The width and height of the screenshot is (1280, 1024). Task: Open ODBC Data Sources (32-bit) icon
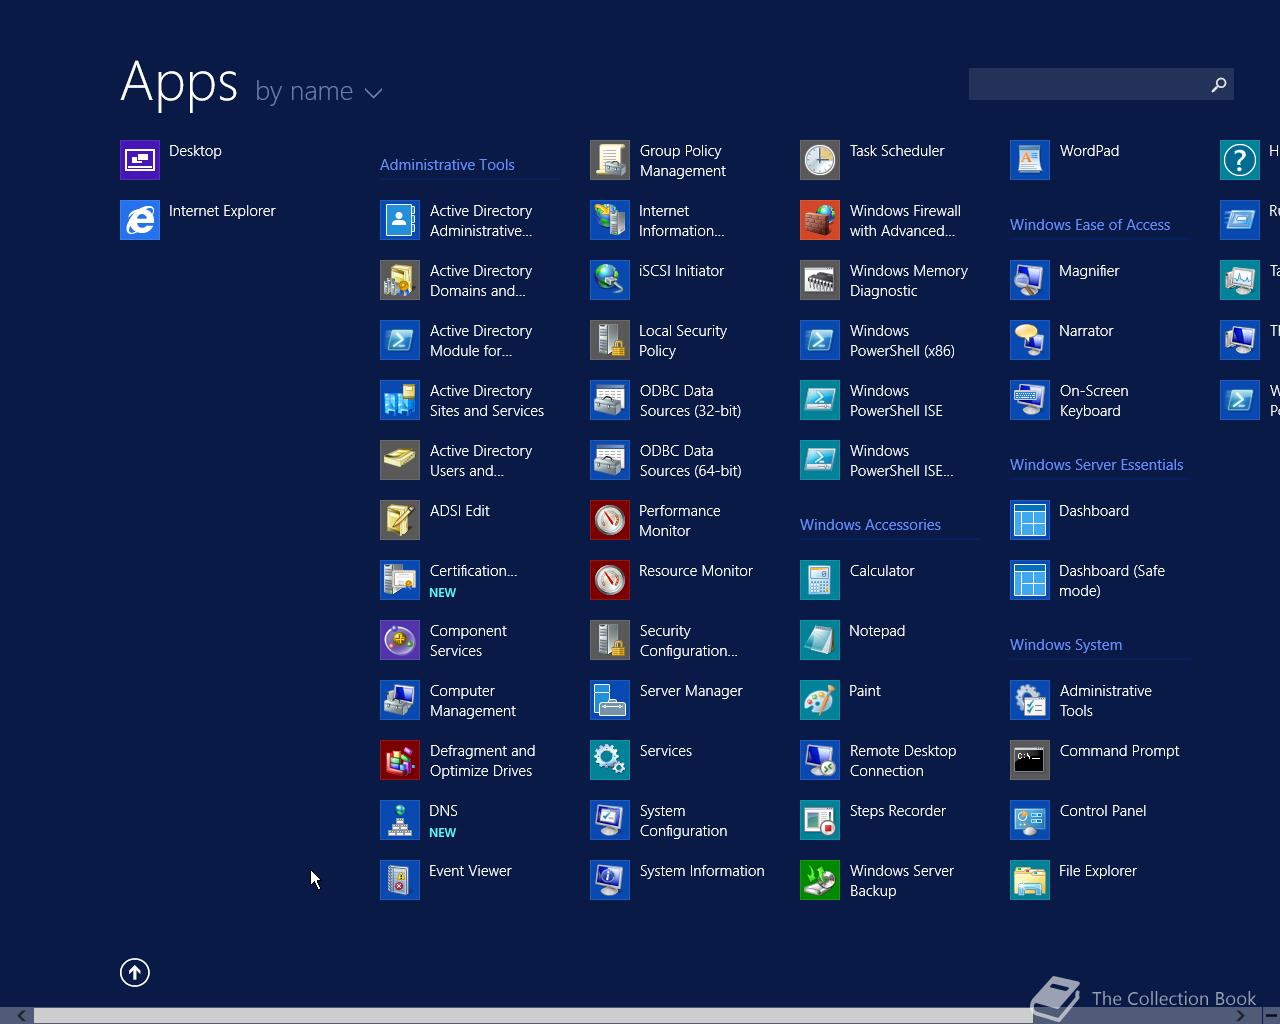pos(610,400)
